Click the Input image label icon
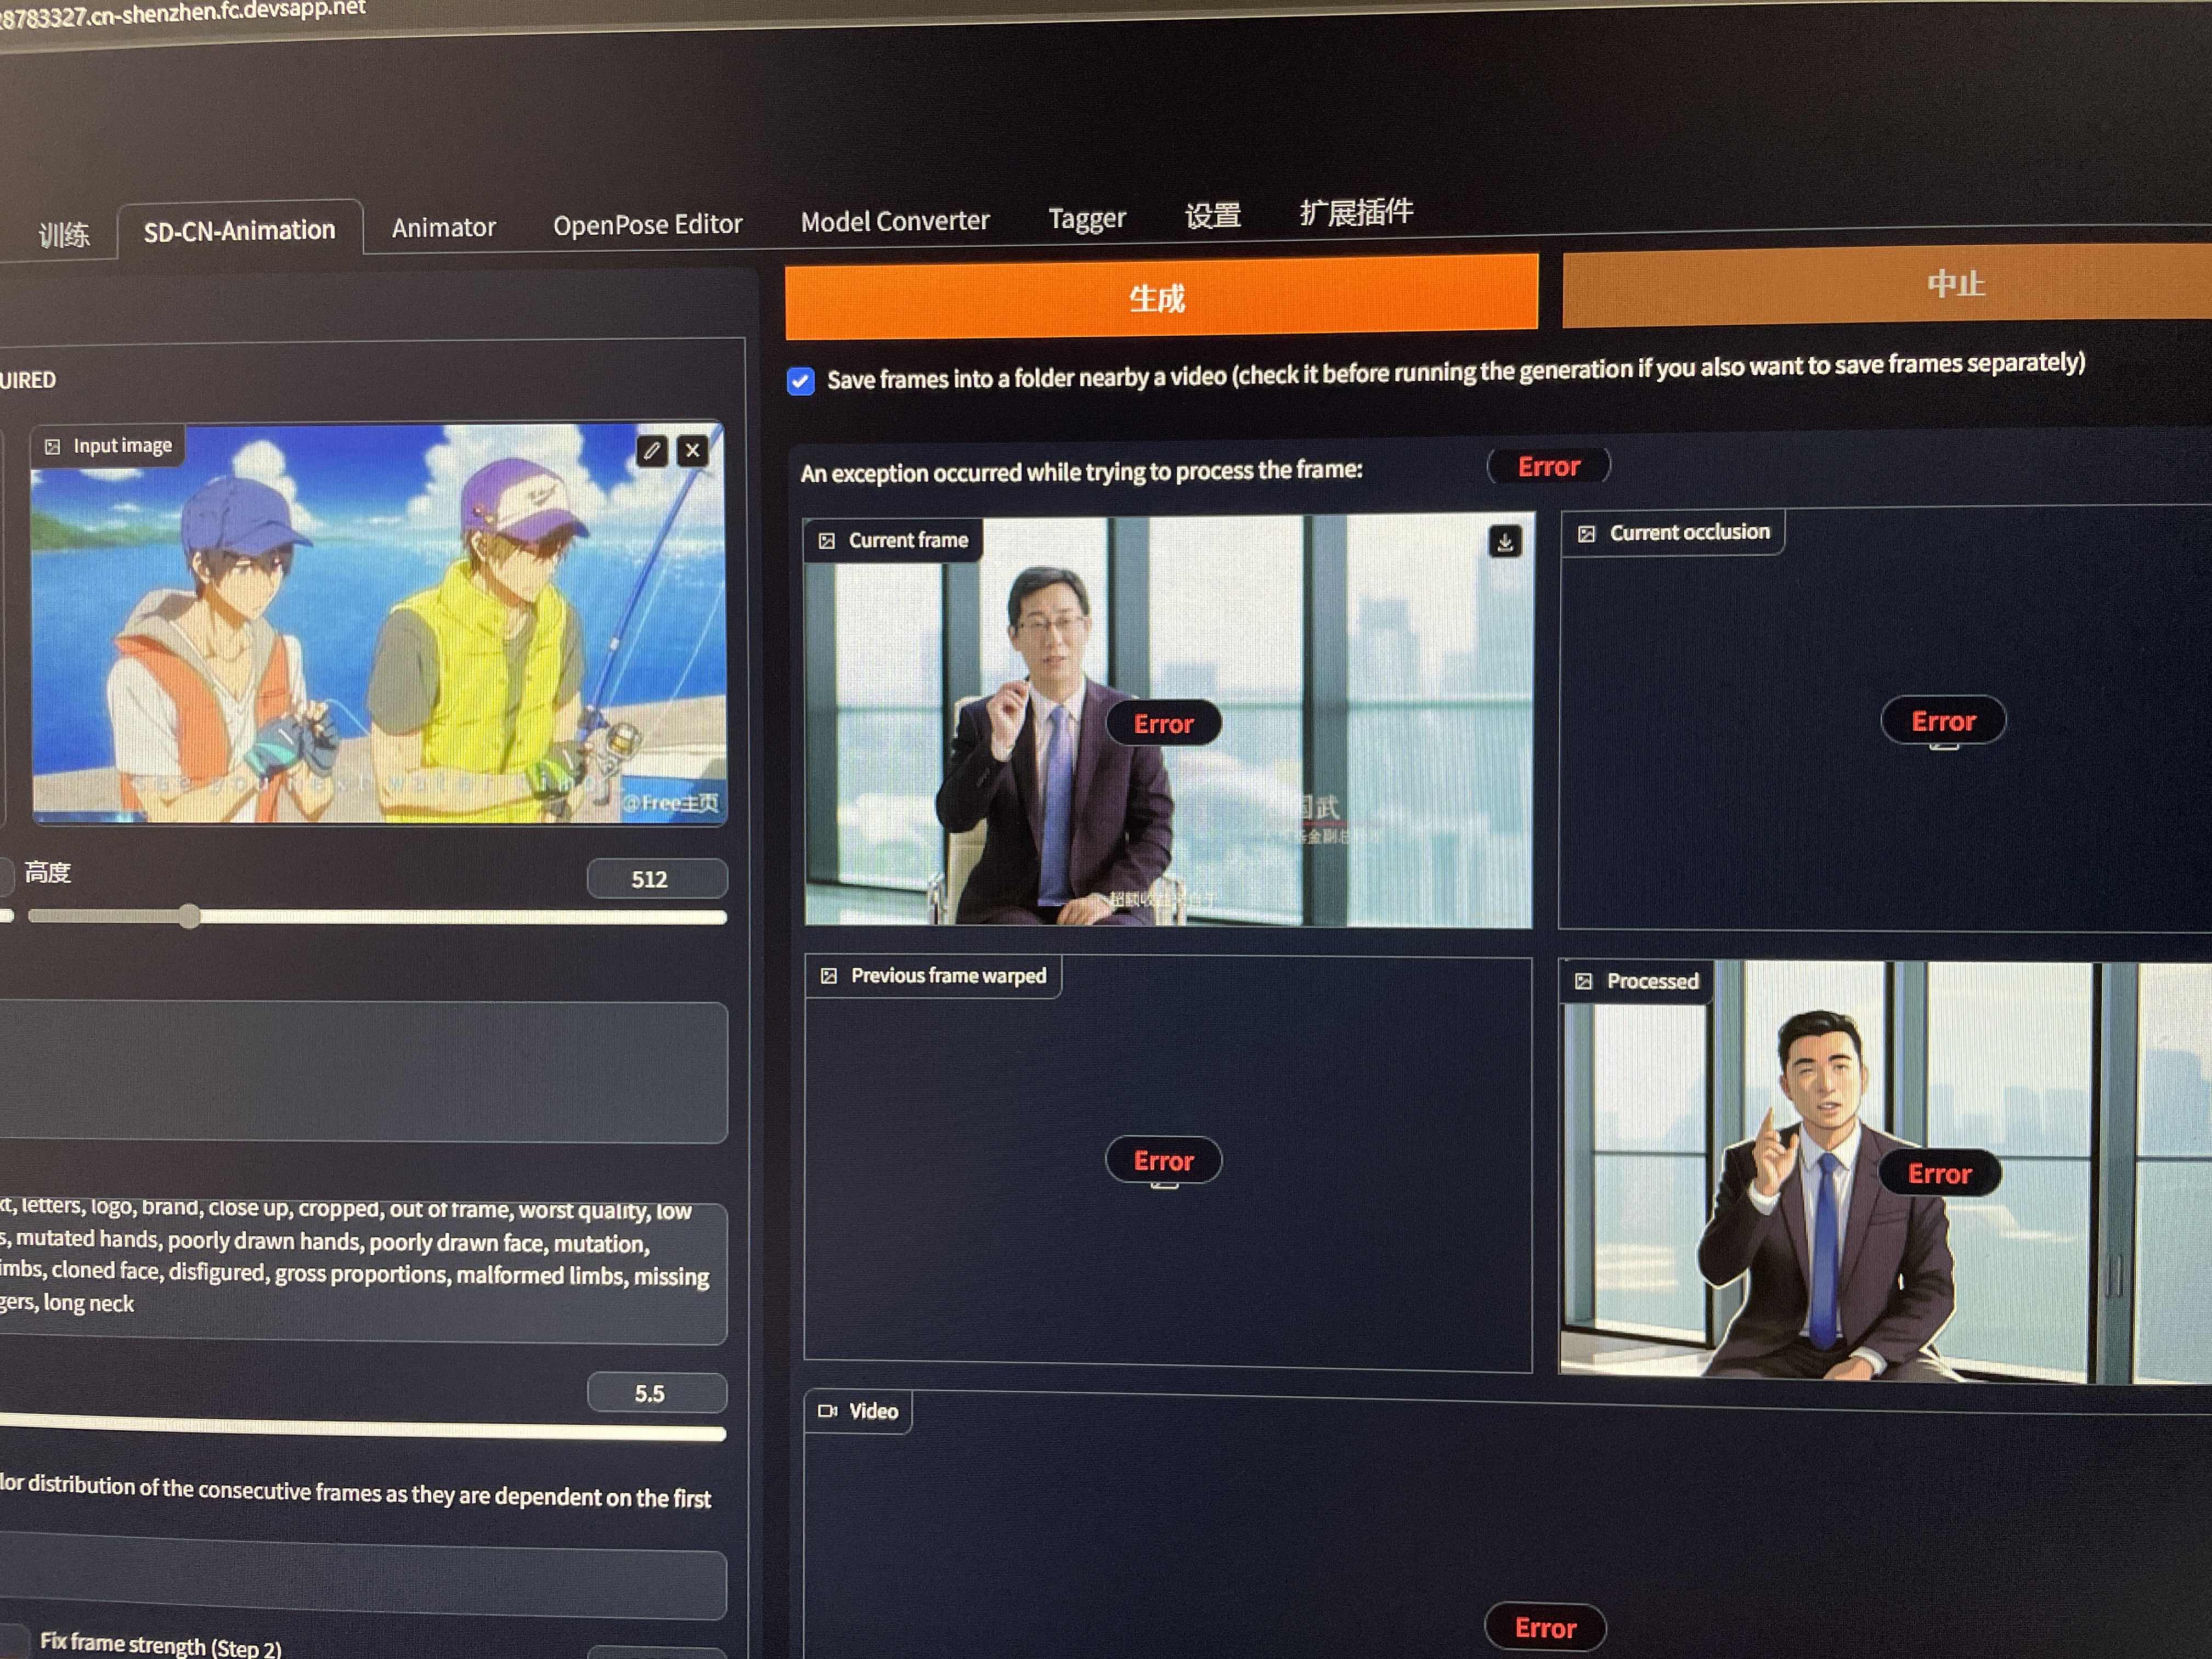 (53, 447)
